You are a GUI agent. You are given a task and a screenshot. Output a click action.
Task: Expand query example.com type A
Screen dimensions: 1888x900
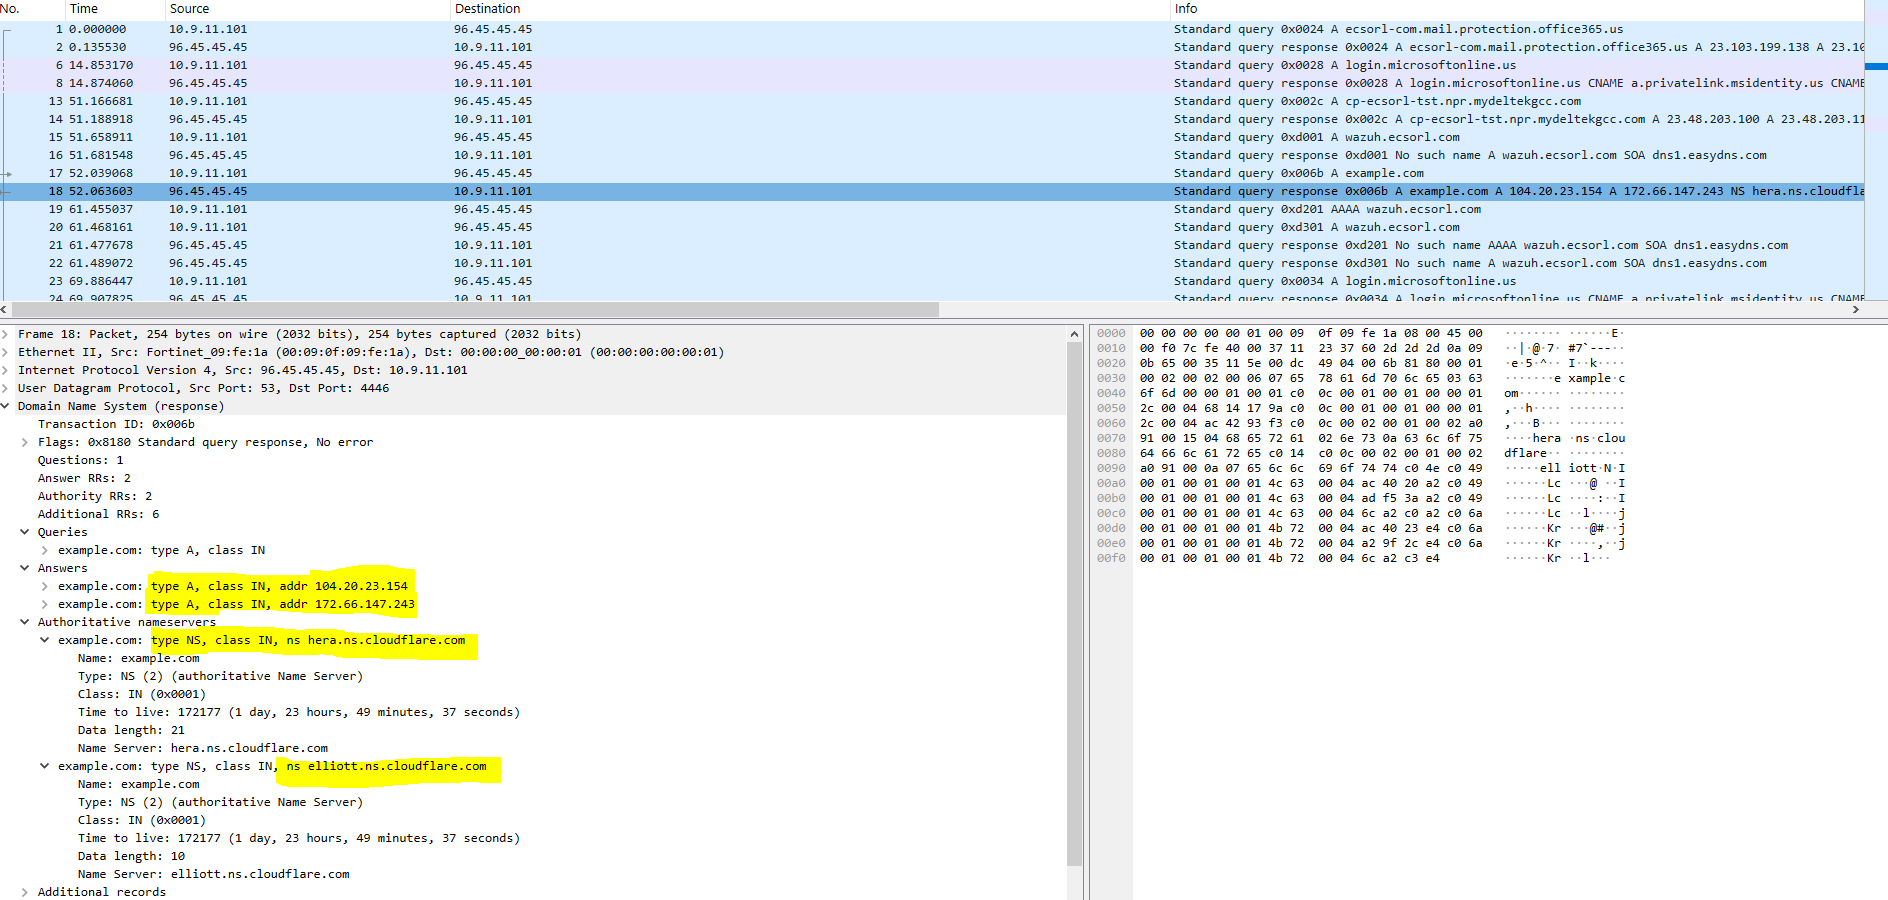45,550
